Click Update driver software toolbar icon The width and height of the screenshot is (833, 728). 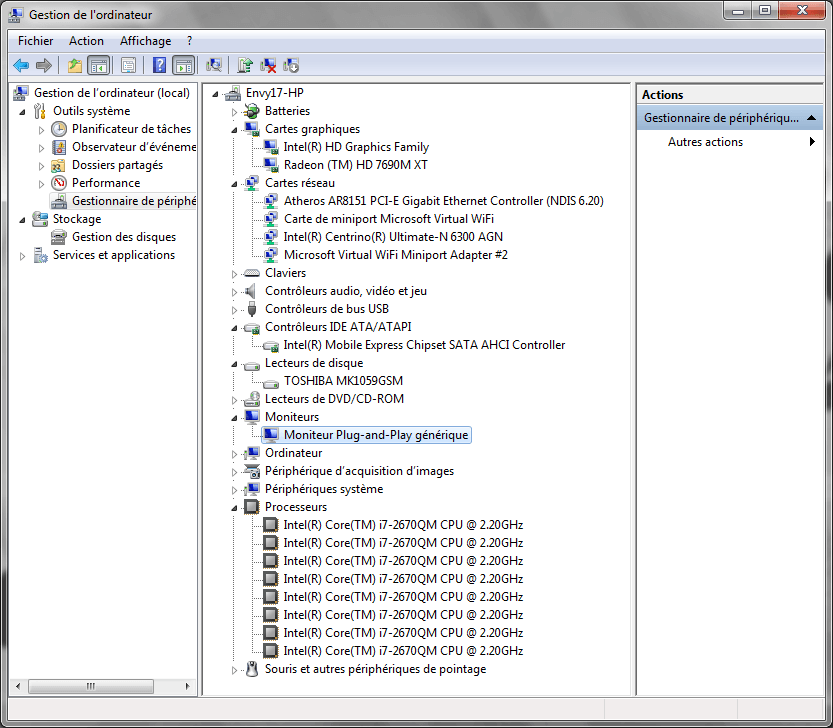(x=245, y=65)
